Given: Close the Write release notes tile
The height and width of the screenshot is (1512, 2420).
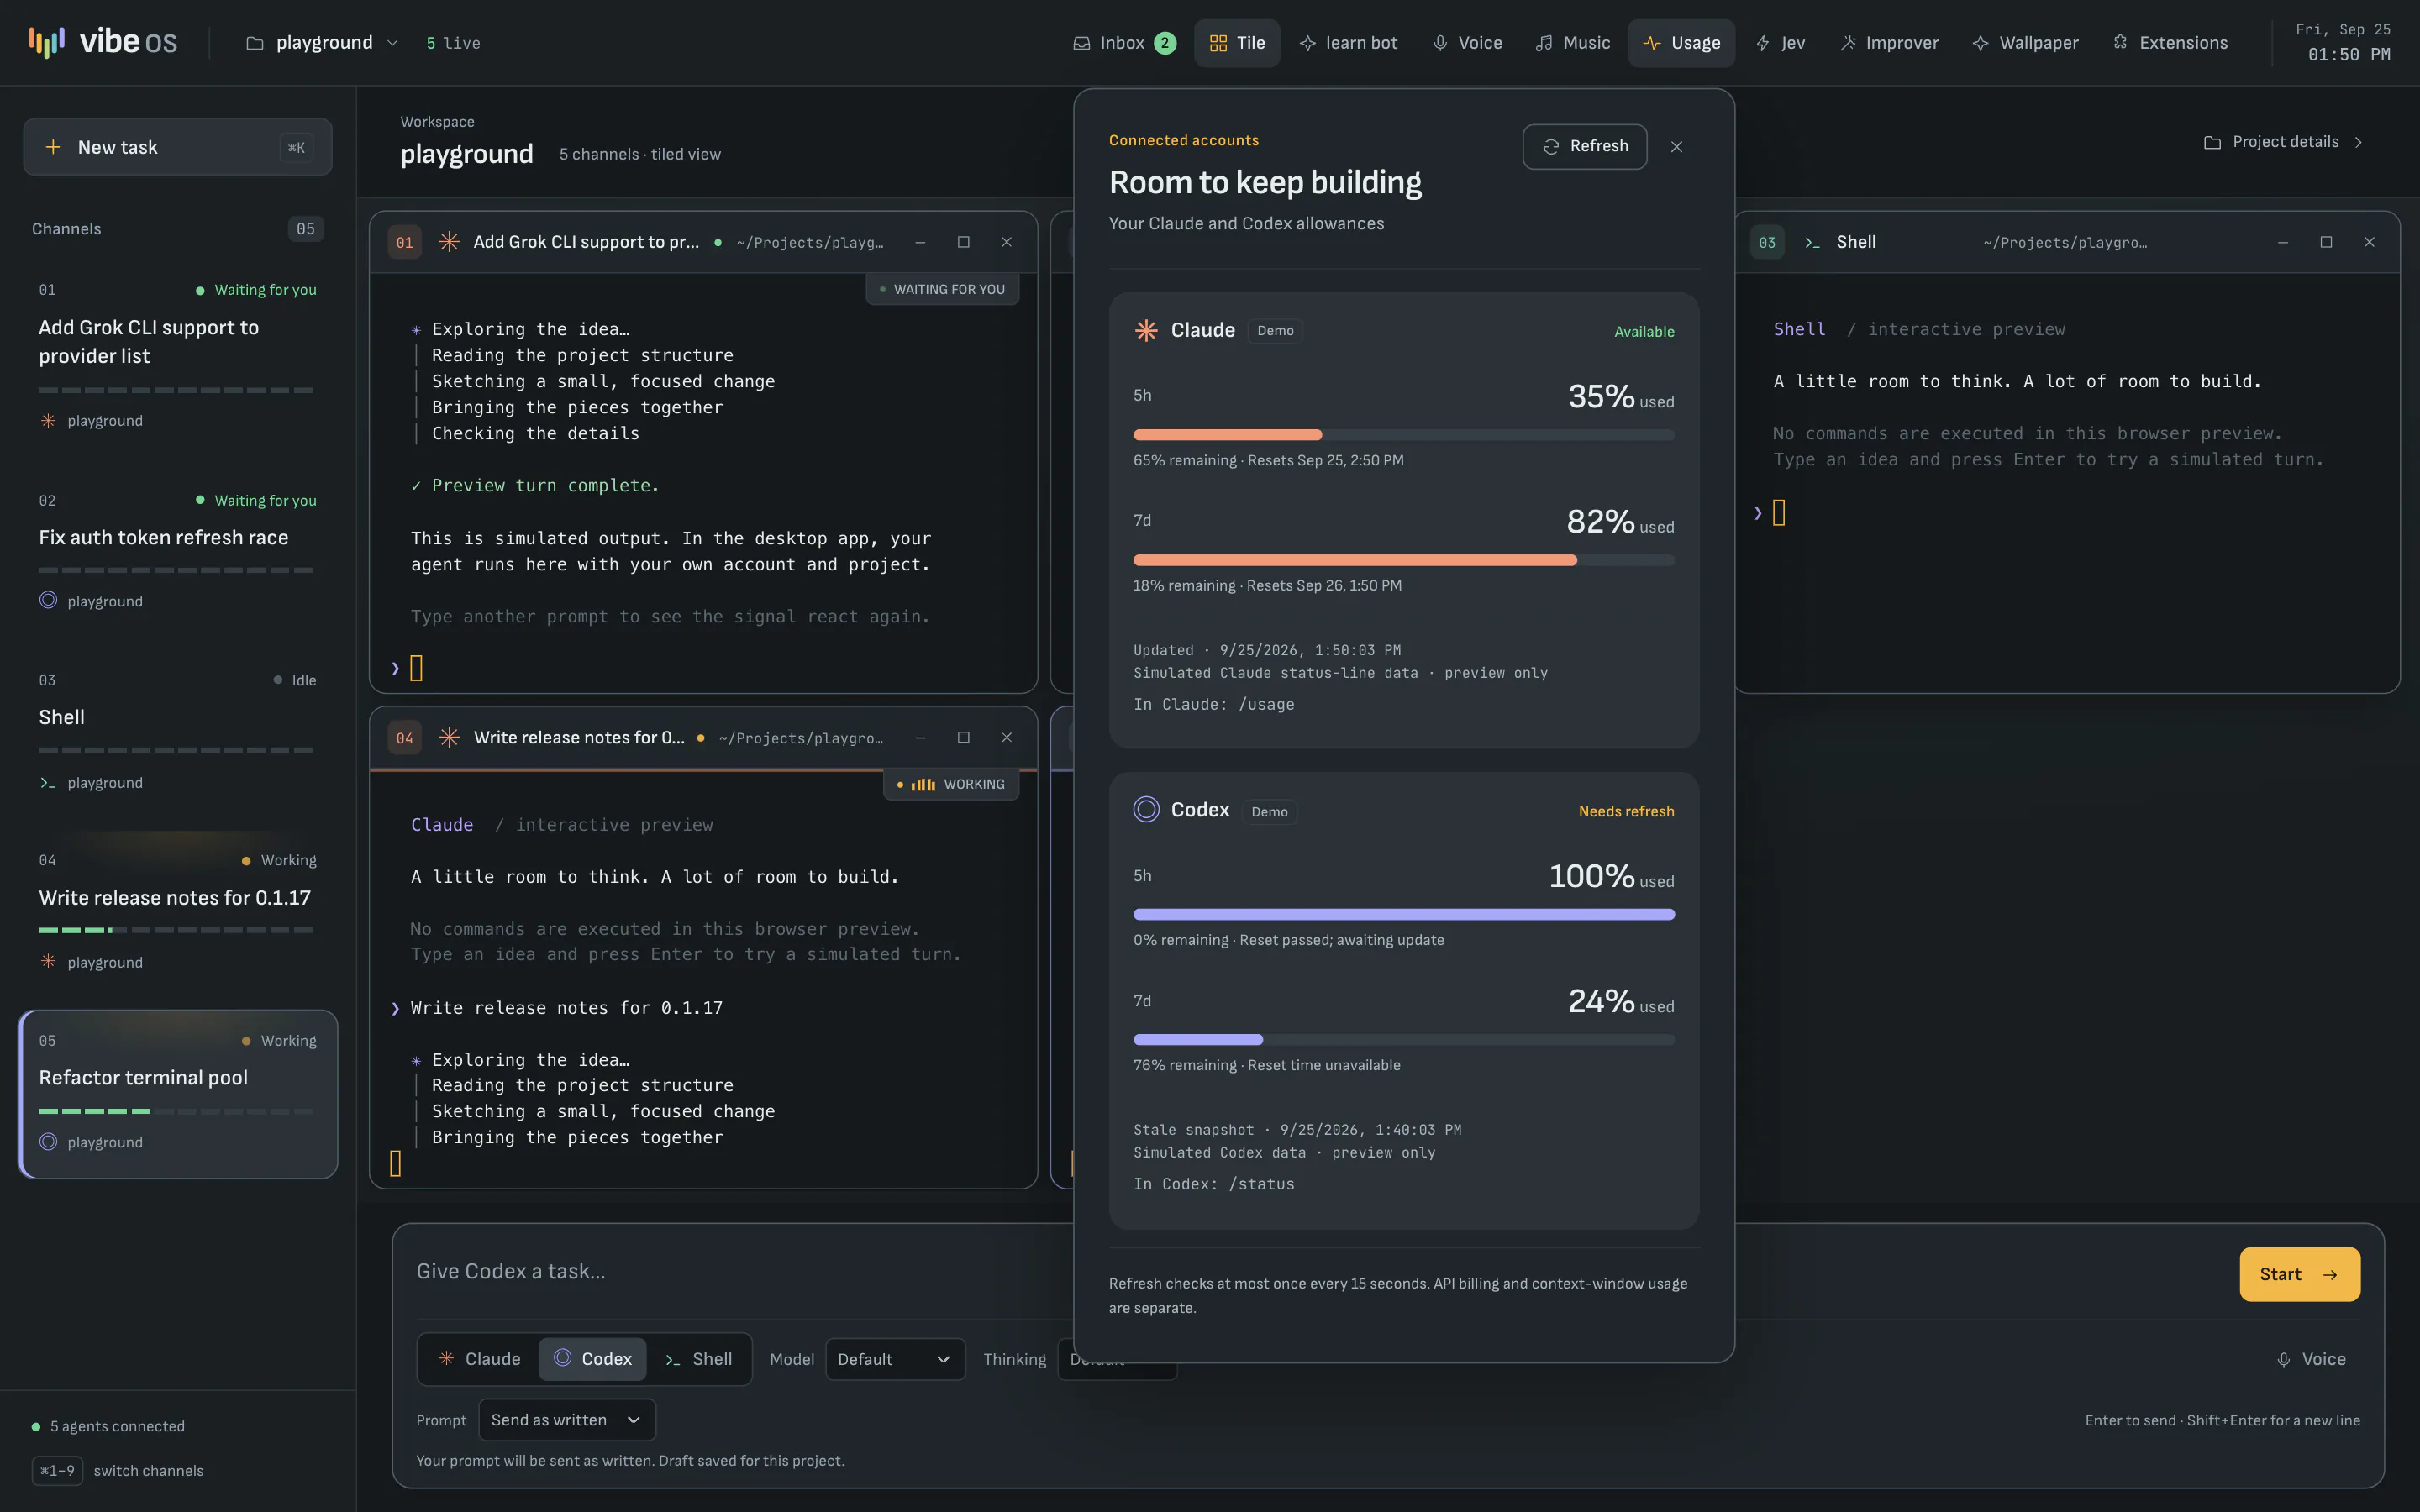Looking at the screenshot, I should tap(1007, 738).
